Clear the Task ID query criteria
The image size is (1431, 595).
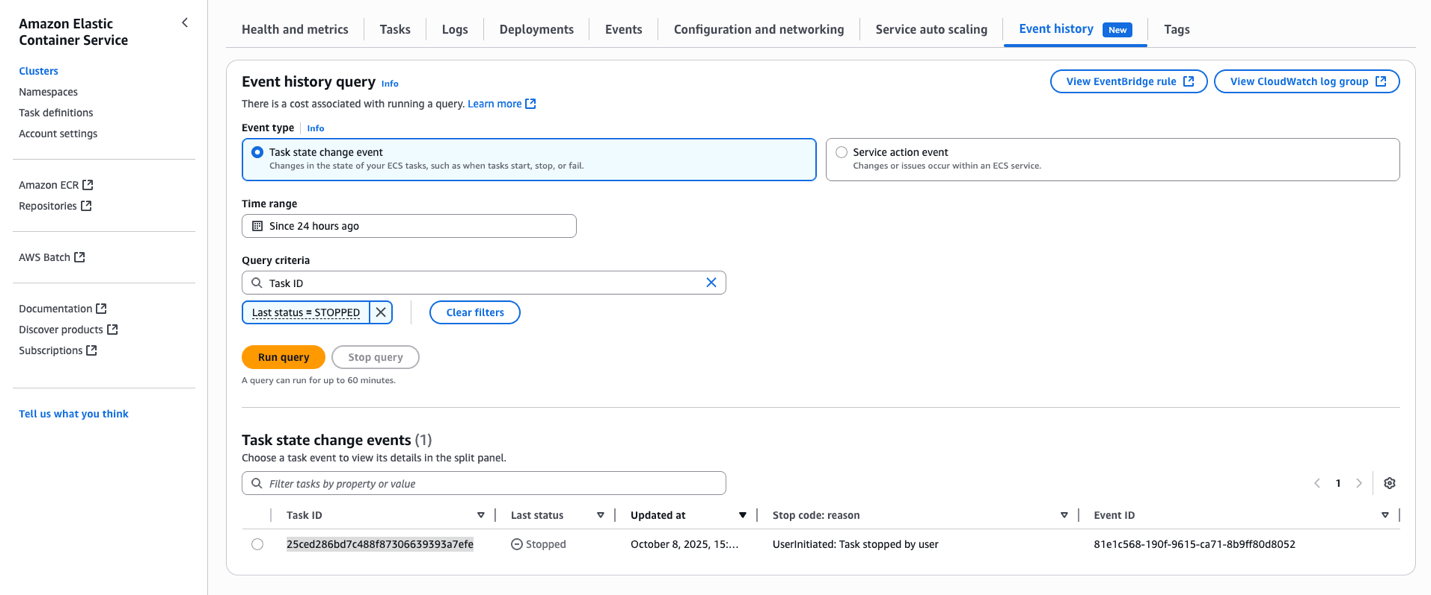[x=711, y=282]
